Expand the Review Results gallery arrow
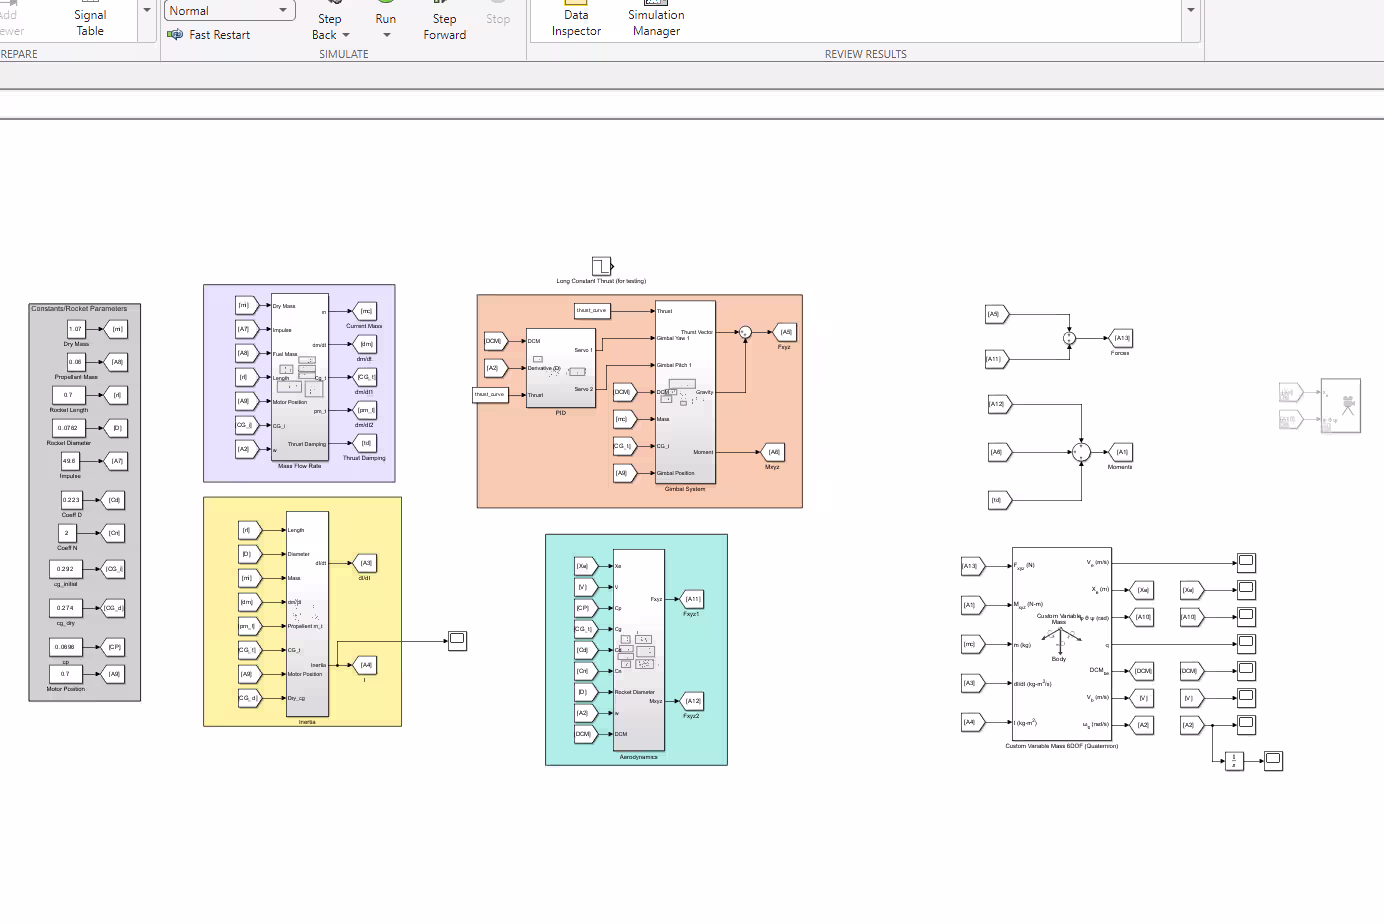Screen dimensions: 1384x924 click(1190, 11)
